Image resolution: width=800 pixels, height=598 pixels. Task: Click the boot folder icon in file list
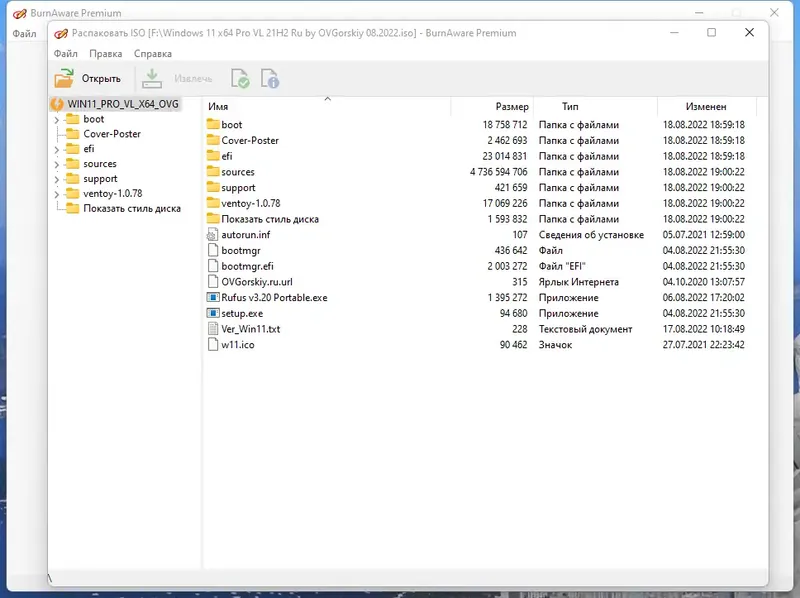pos(213,124)
